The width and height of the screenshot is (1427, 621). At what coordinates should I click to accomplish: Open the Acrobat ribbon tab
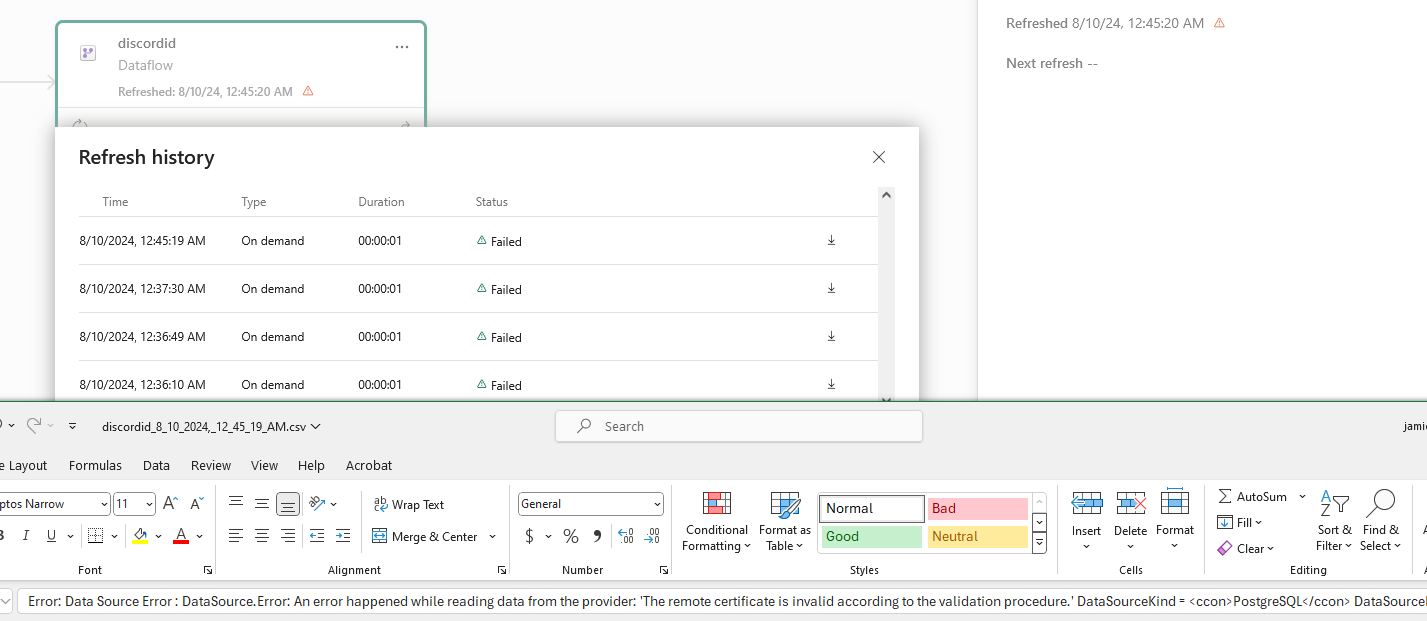pos(369,465)
